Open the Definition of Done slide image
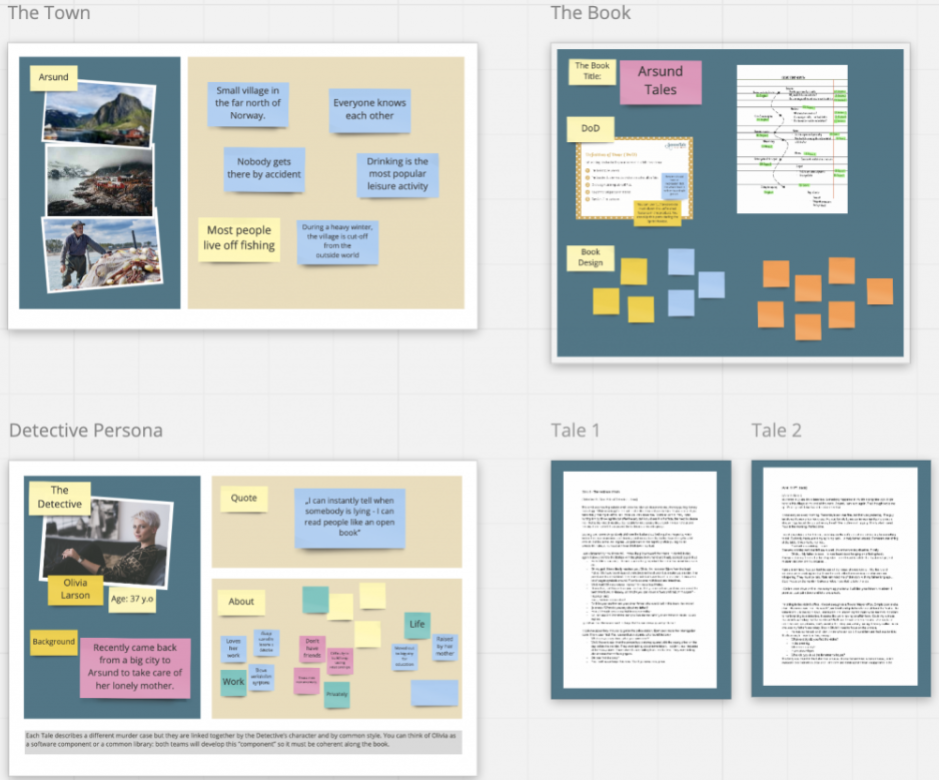Image resolution: width=939 pixels, height=780 pixels. point(623,177)
